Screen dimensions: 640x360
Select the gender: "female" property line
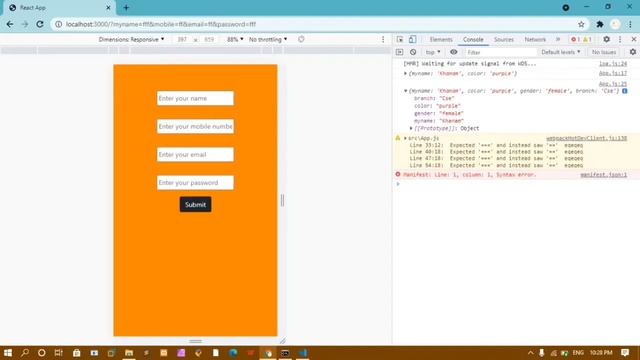tap(439, 113)
